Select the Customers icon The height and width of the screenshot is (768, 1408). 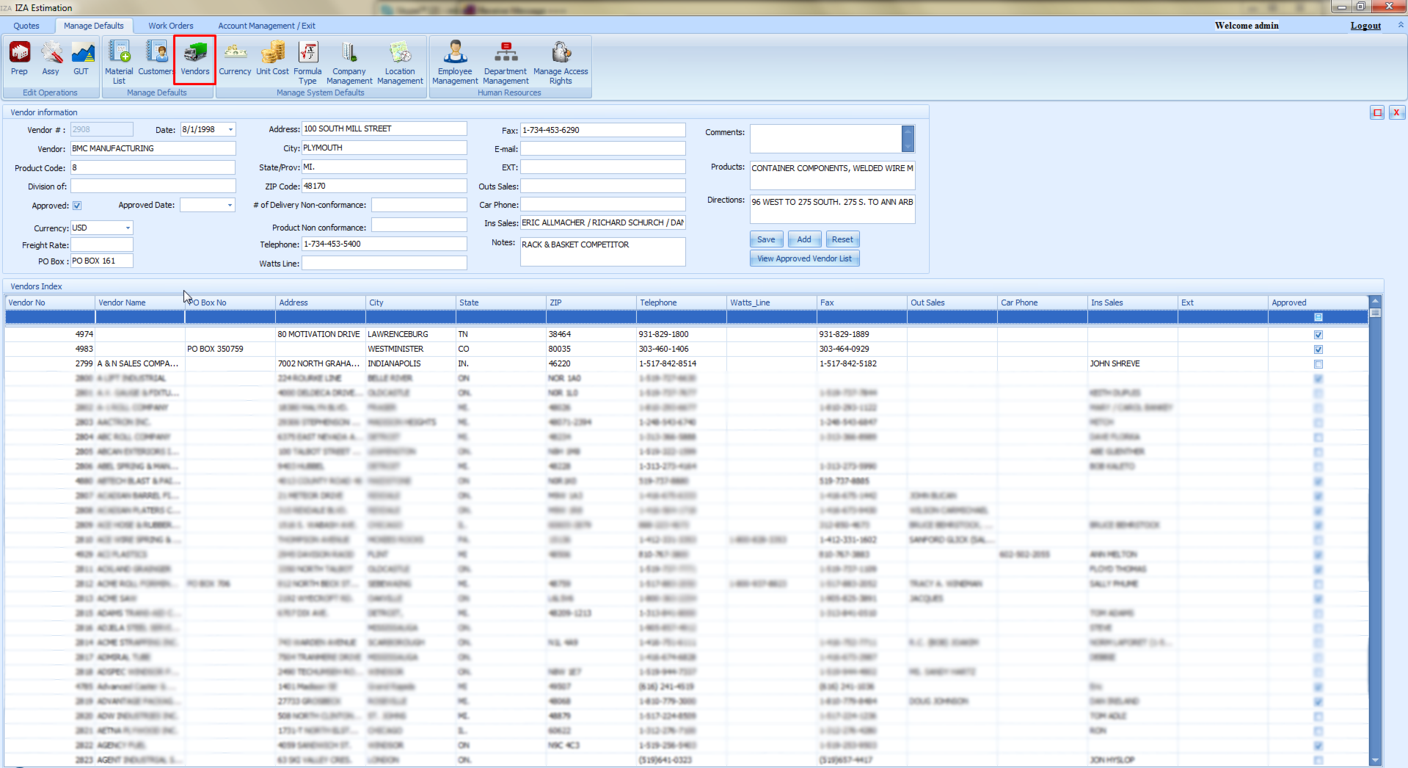[156, 59]
